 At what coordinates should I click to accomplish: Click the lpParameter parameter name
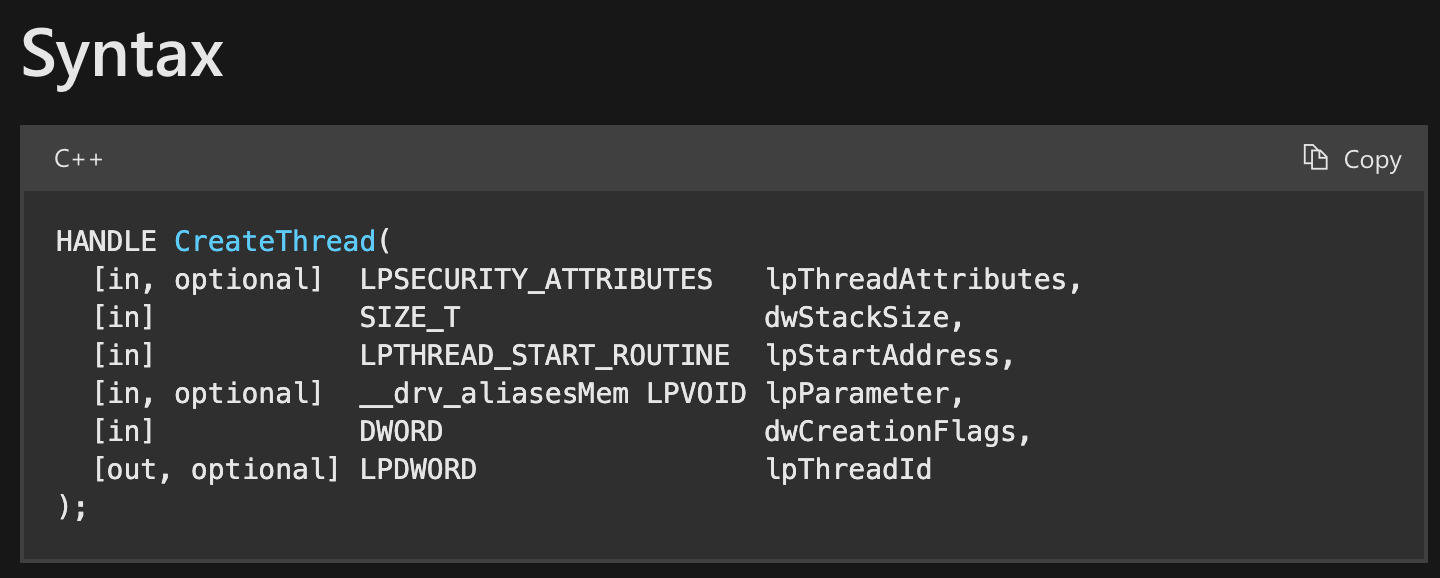point(856,394)
